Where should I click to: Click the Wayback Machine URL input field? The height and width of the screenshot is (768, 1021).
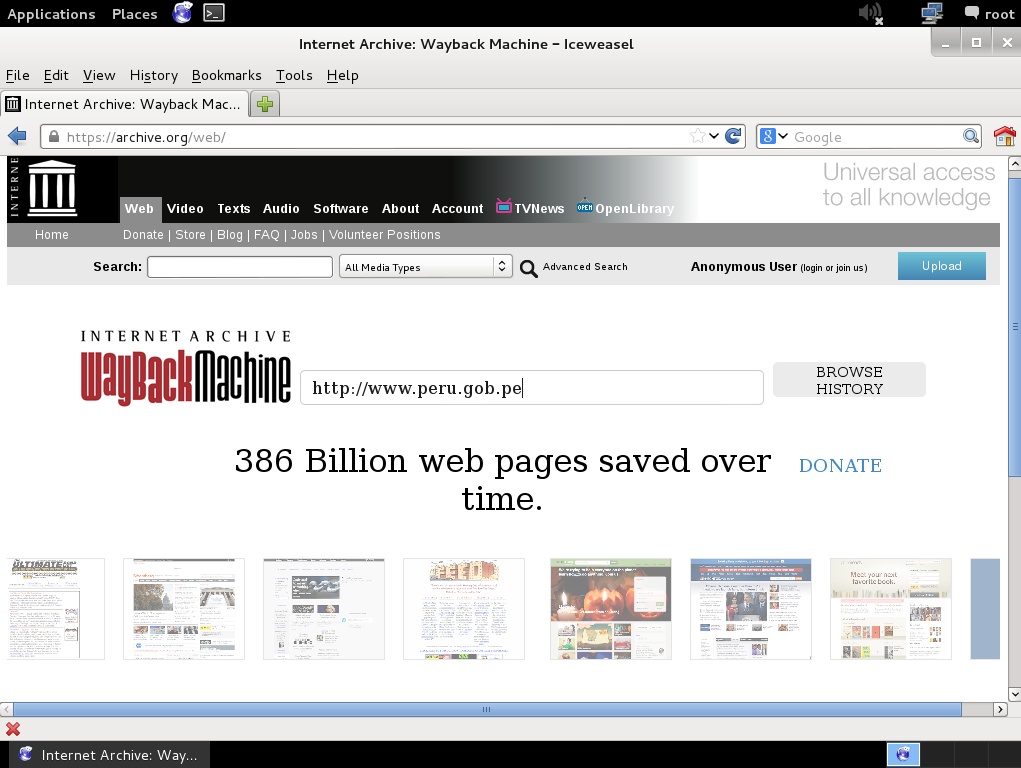pyautogui.click(x=531, y=388)
